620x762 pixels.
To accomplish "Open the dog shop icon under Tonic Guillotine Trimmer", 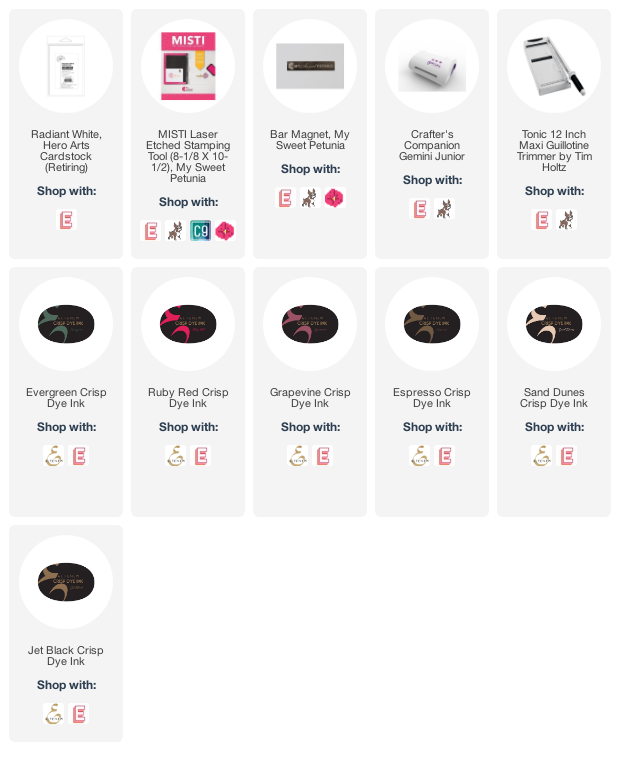I will pos(566,220).
